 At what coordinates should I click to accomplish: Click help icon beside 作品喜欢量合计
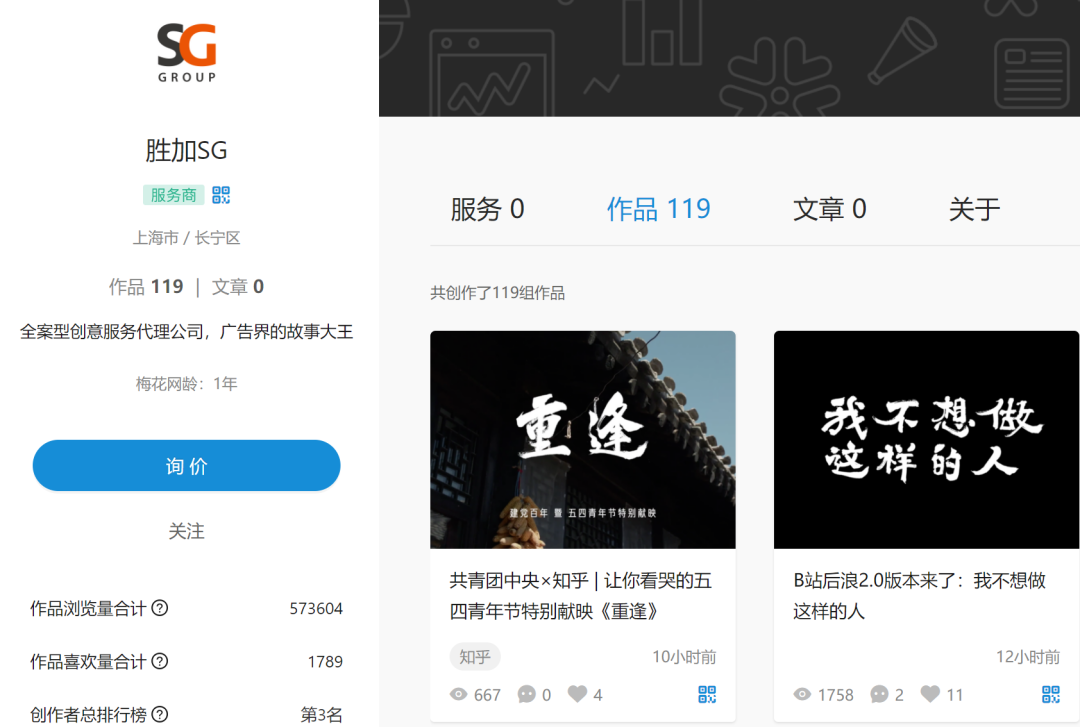[x=159, y=661]
